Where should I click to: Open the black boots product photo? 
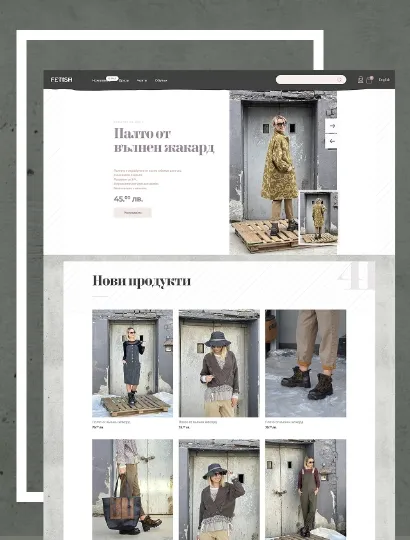[305, 363]
